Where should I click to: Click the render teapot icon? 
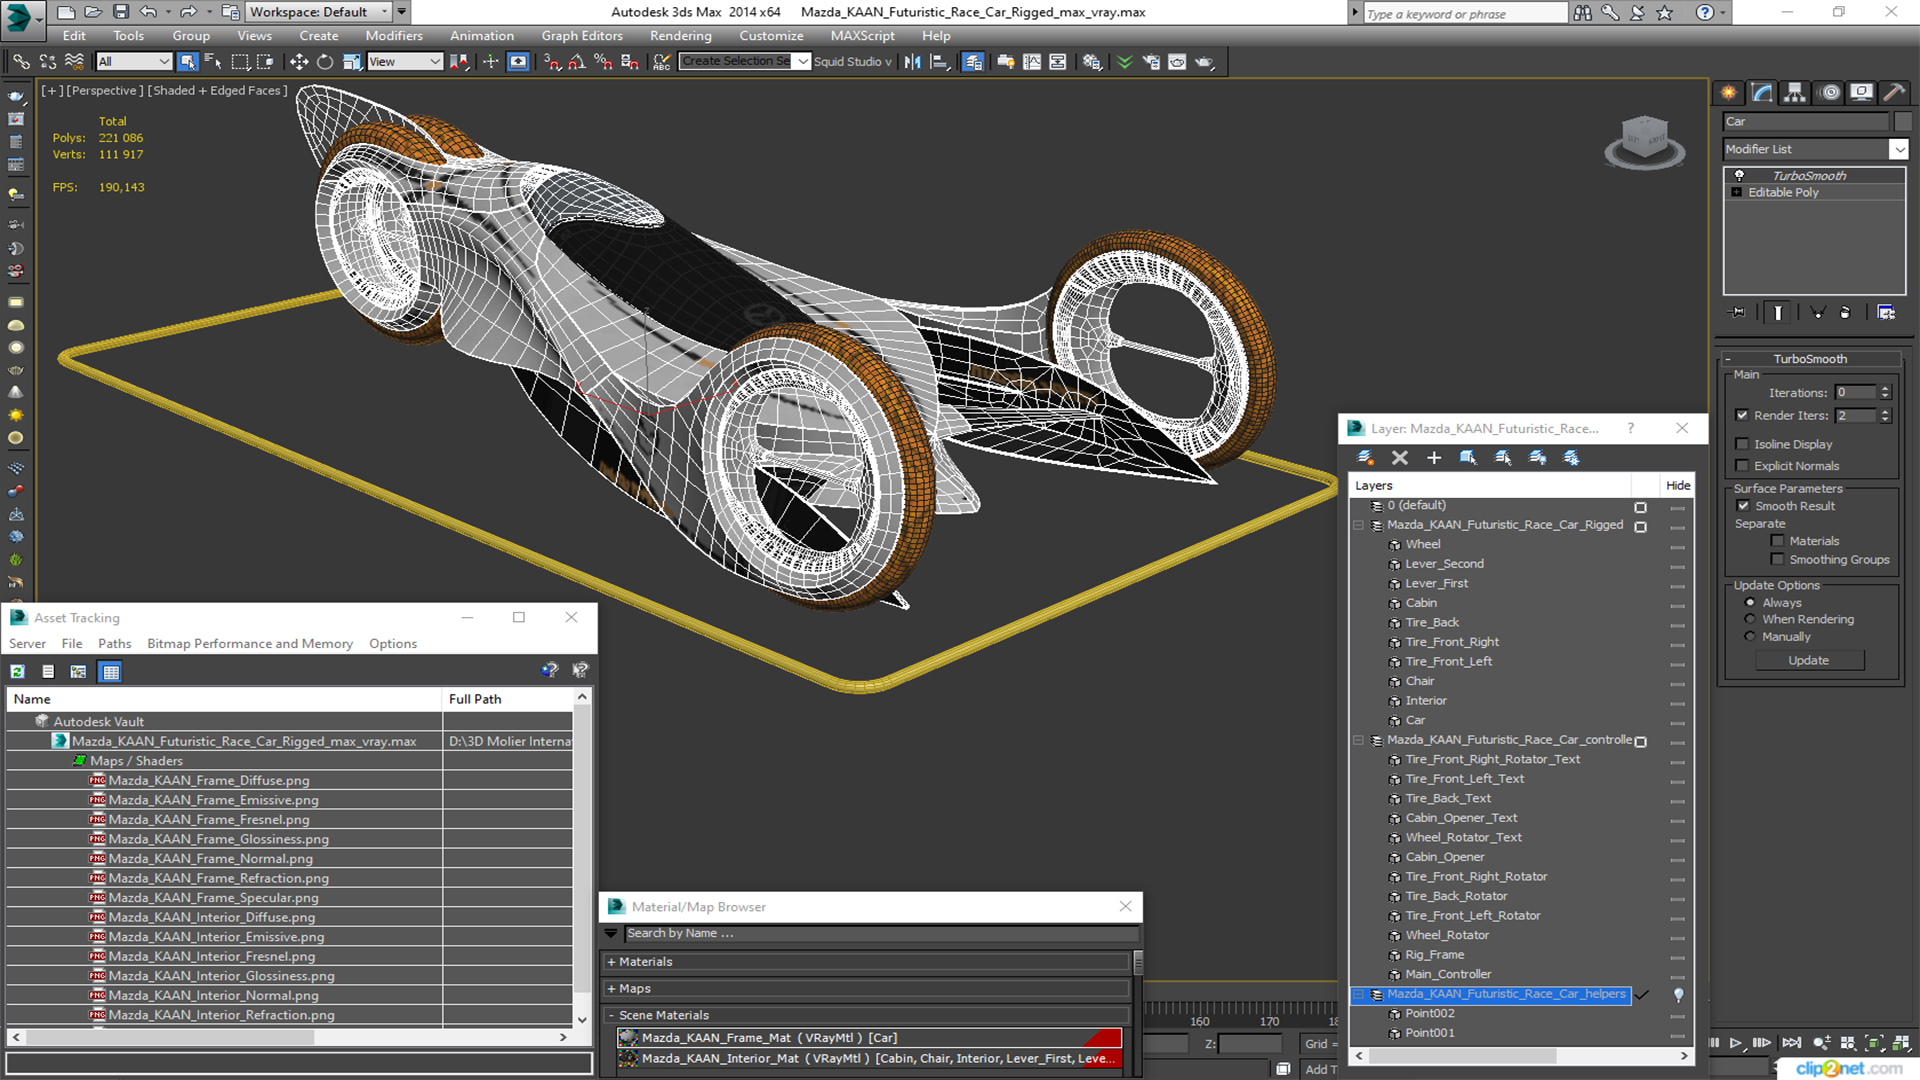(1205, 62)
